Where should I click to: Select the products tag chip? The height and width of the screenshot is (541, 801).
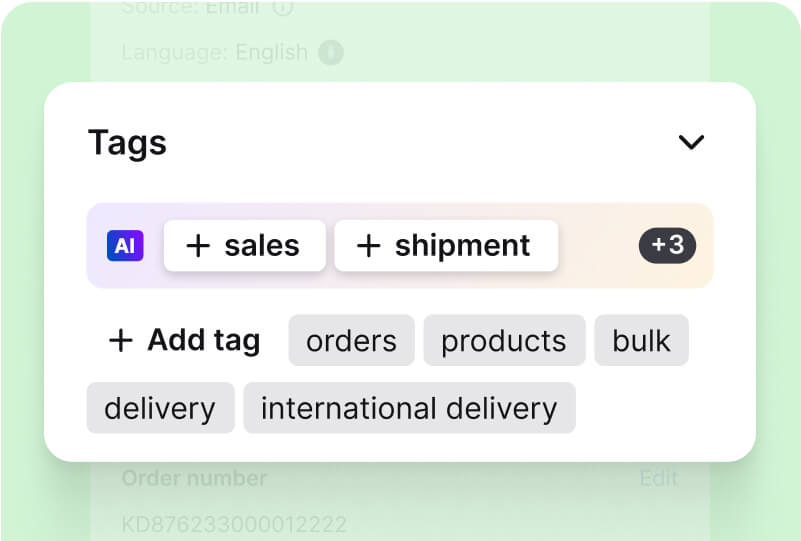[503, 341]
